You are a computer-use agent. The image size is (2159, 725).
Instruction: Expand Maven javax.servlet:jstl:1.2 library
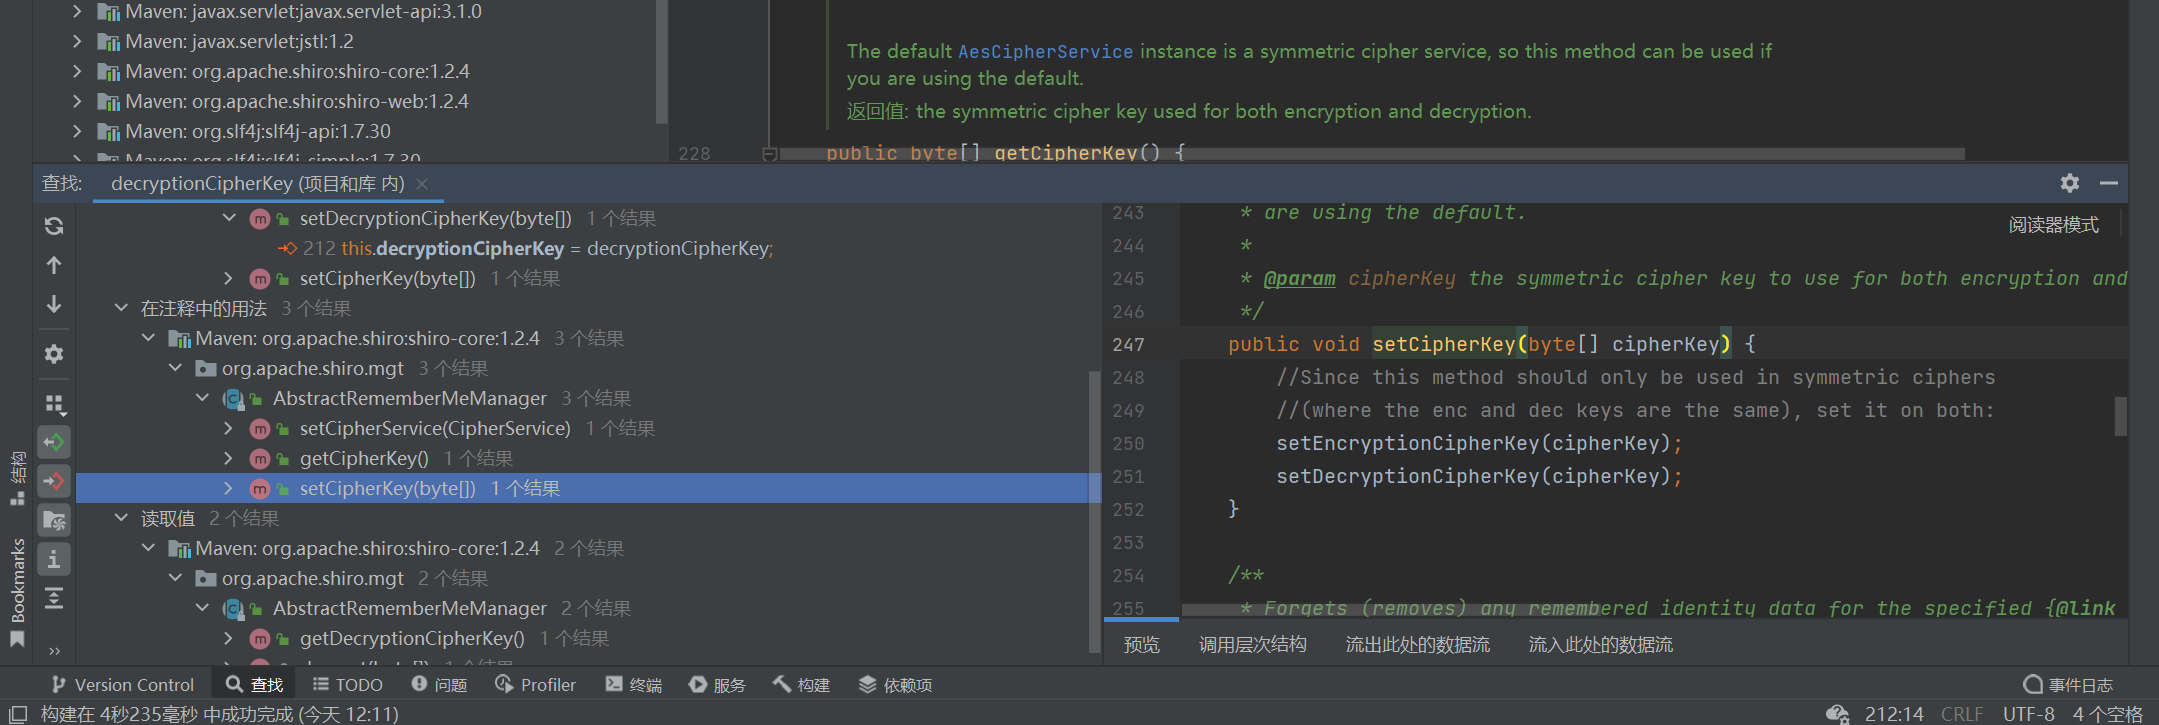tap(77, 41)
